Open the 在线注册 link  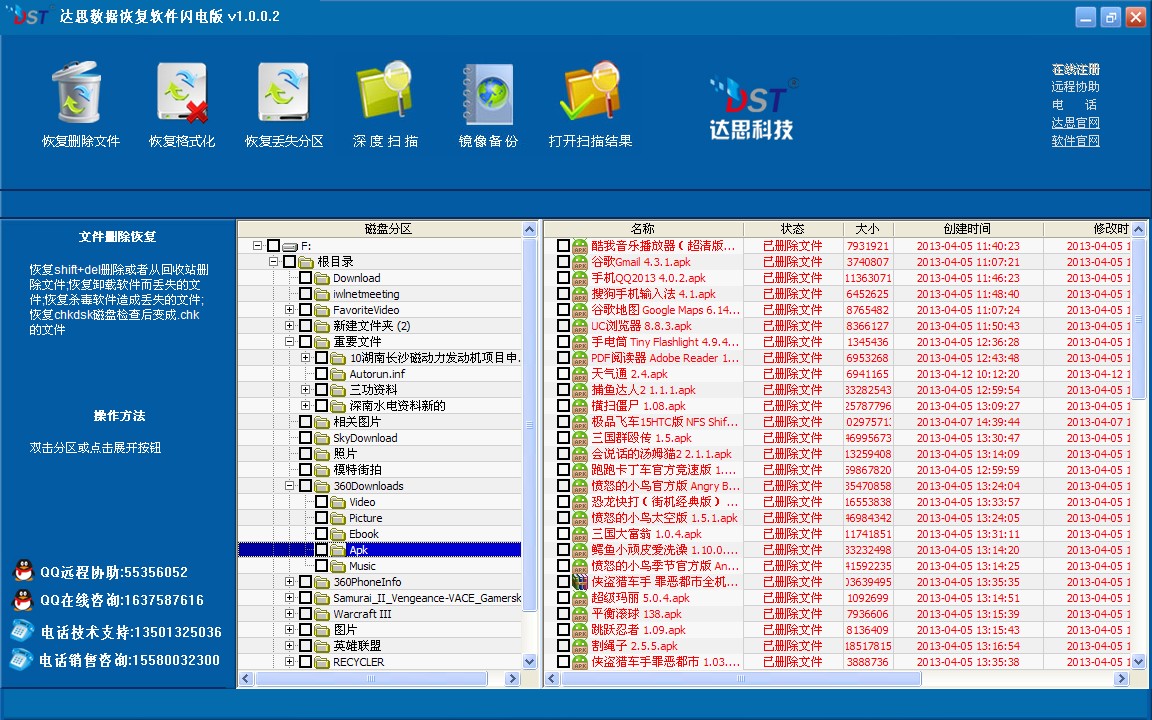[1076, 69]
